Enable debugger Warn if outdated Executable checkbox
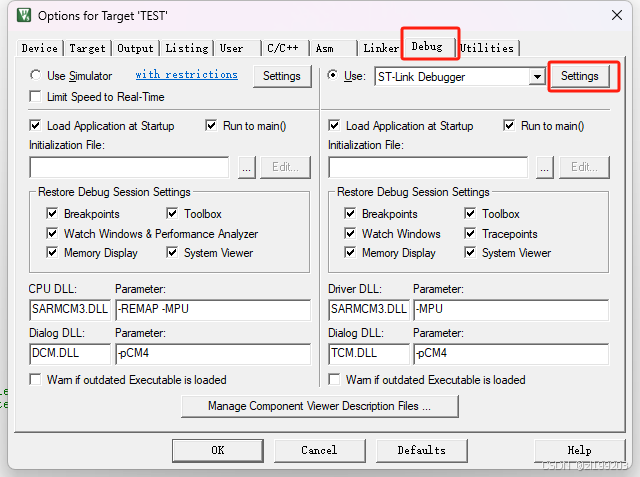The height and width of the screenshot is (477, 640). pos(334,379)
